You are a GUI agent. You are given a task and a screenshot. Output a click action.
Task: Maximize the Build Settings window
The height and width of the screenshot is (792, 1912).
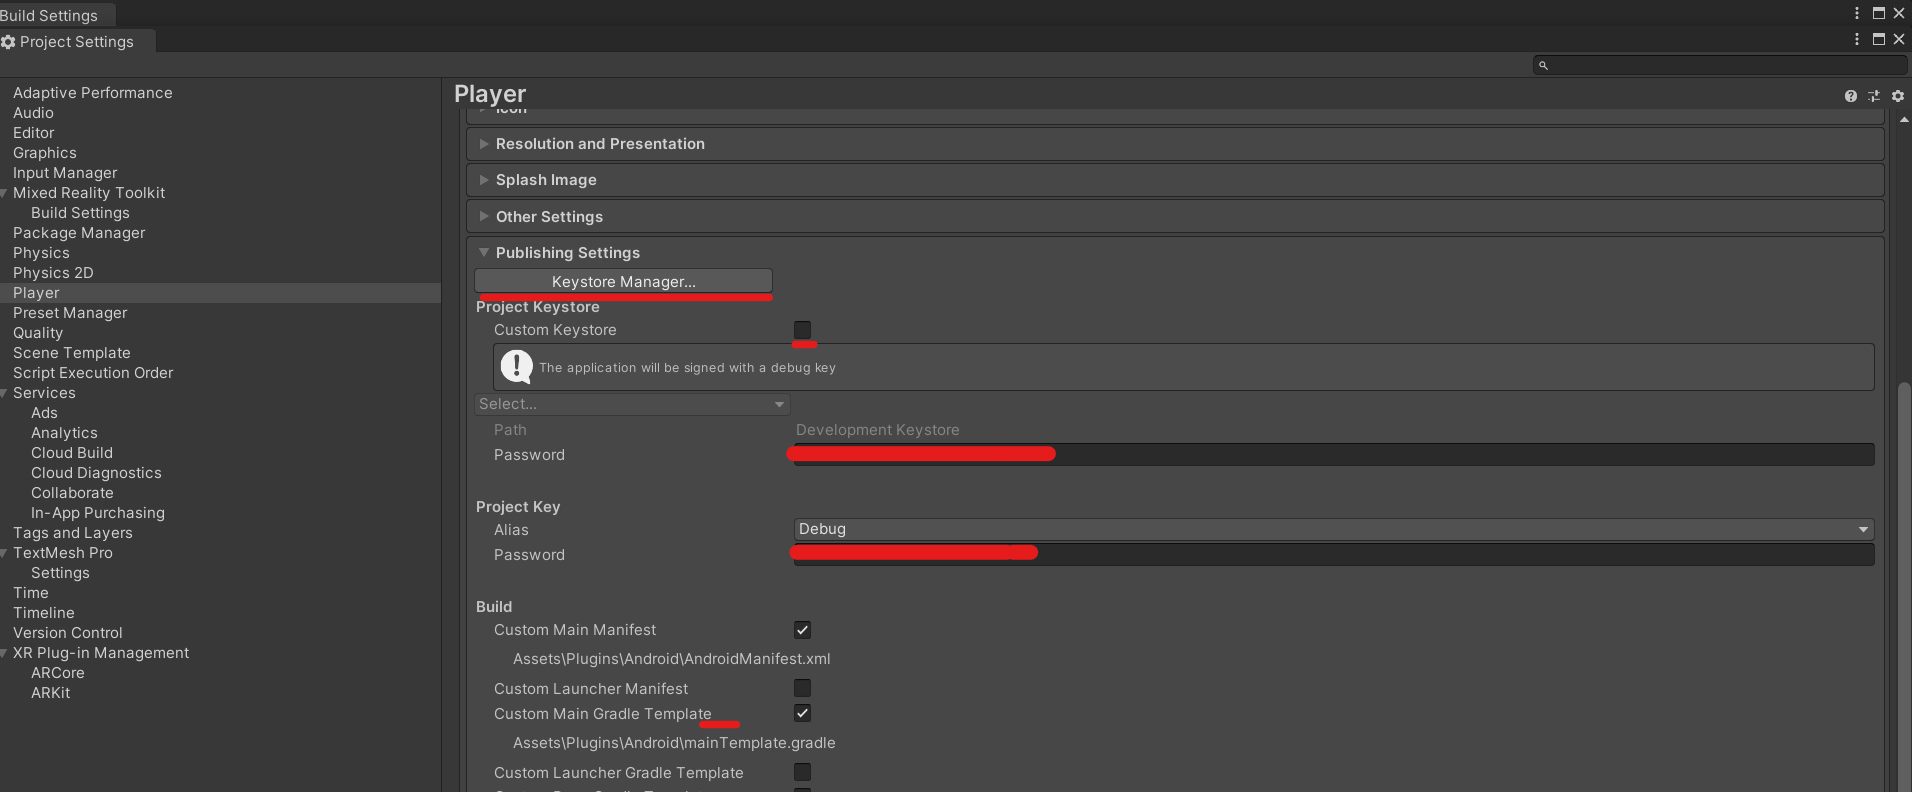pyautogui.click(x=1879, y=13)
